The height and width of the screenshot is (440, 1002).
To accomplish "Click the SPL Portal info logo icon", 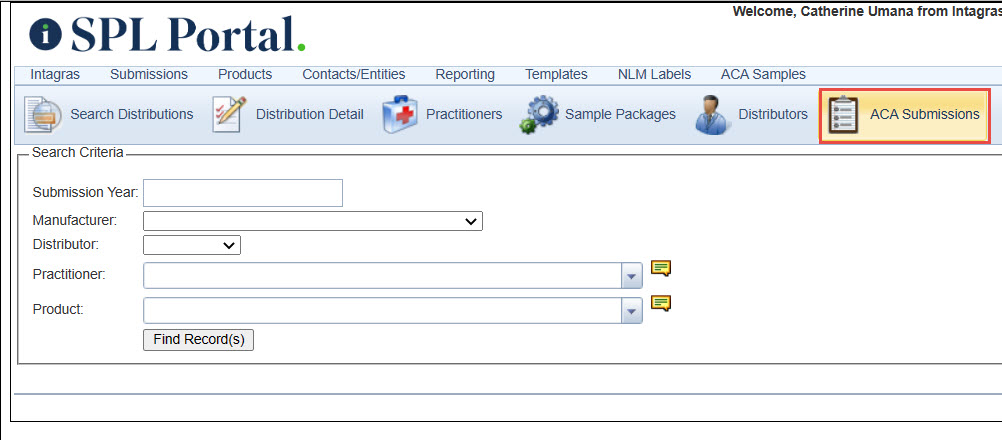I will (45, 35).
